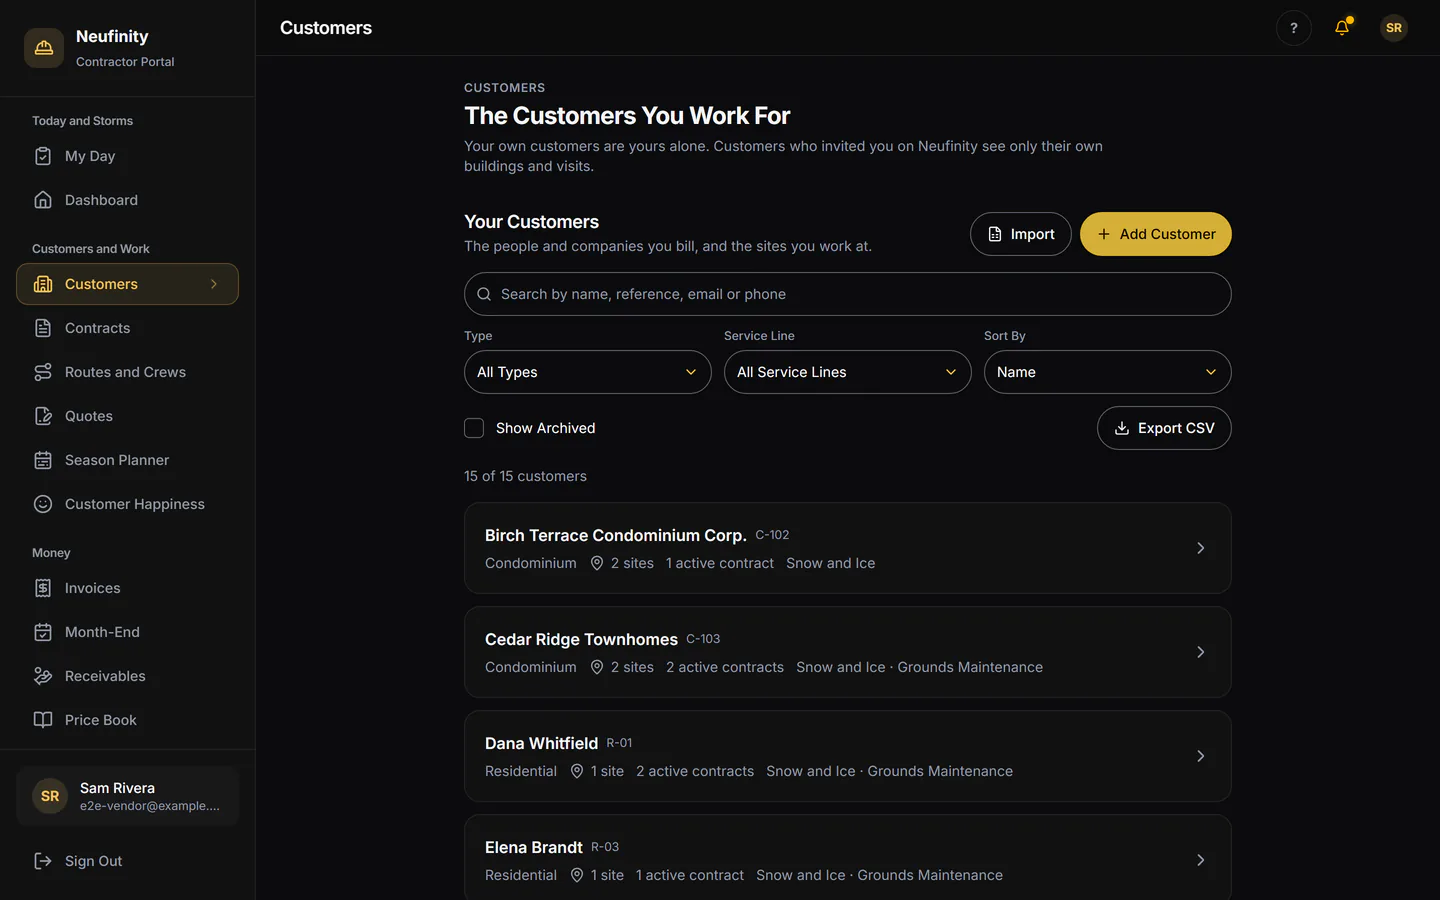Open Sam Rivera account card
This screenshot has width=1440, height=900.
tap(127, 796)
